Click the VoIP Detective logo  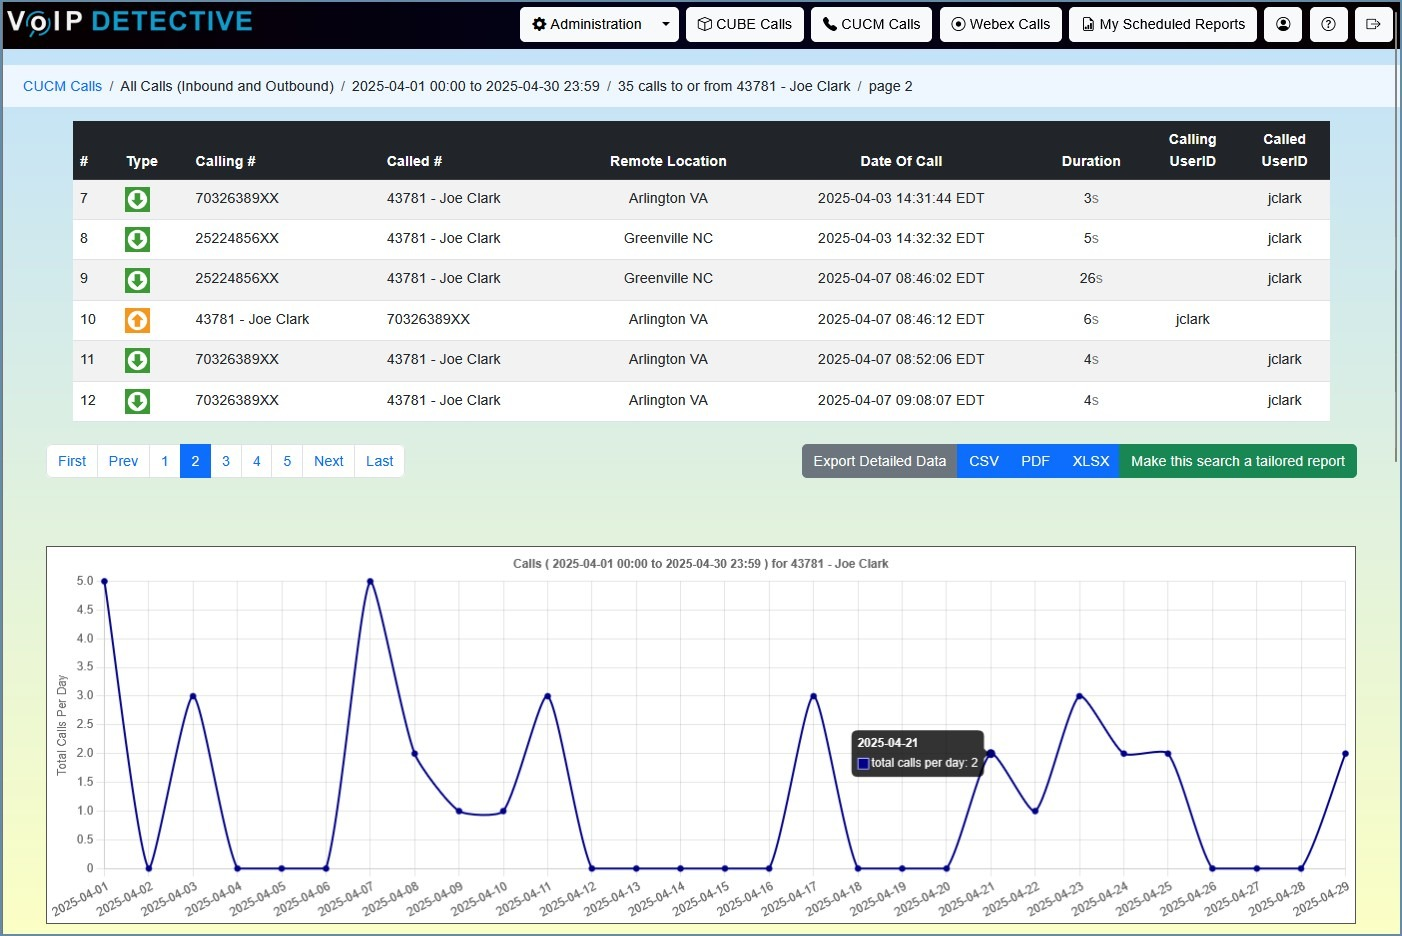[x=130, y=22]
